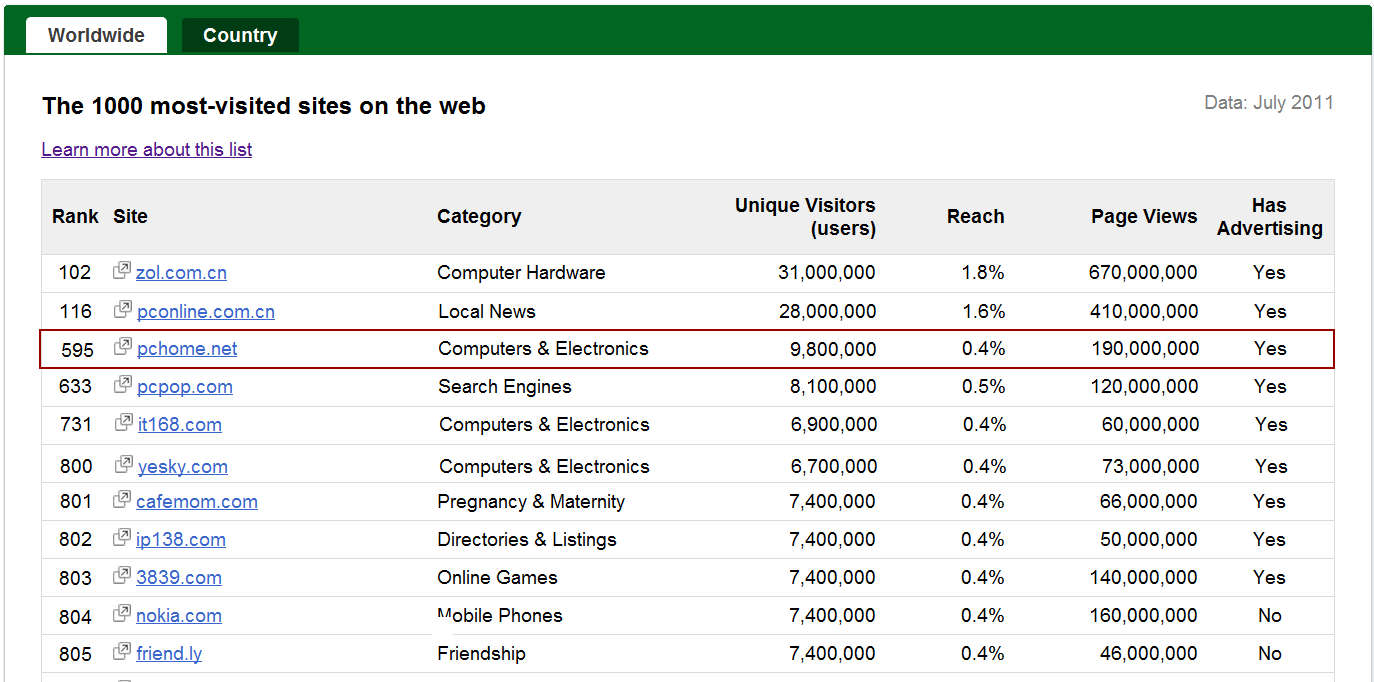Open external link icon beside 3839.com
Image resolution: width=1374 pixels, height=682 pixels.
pos(122,576)
